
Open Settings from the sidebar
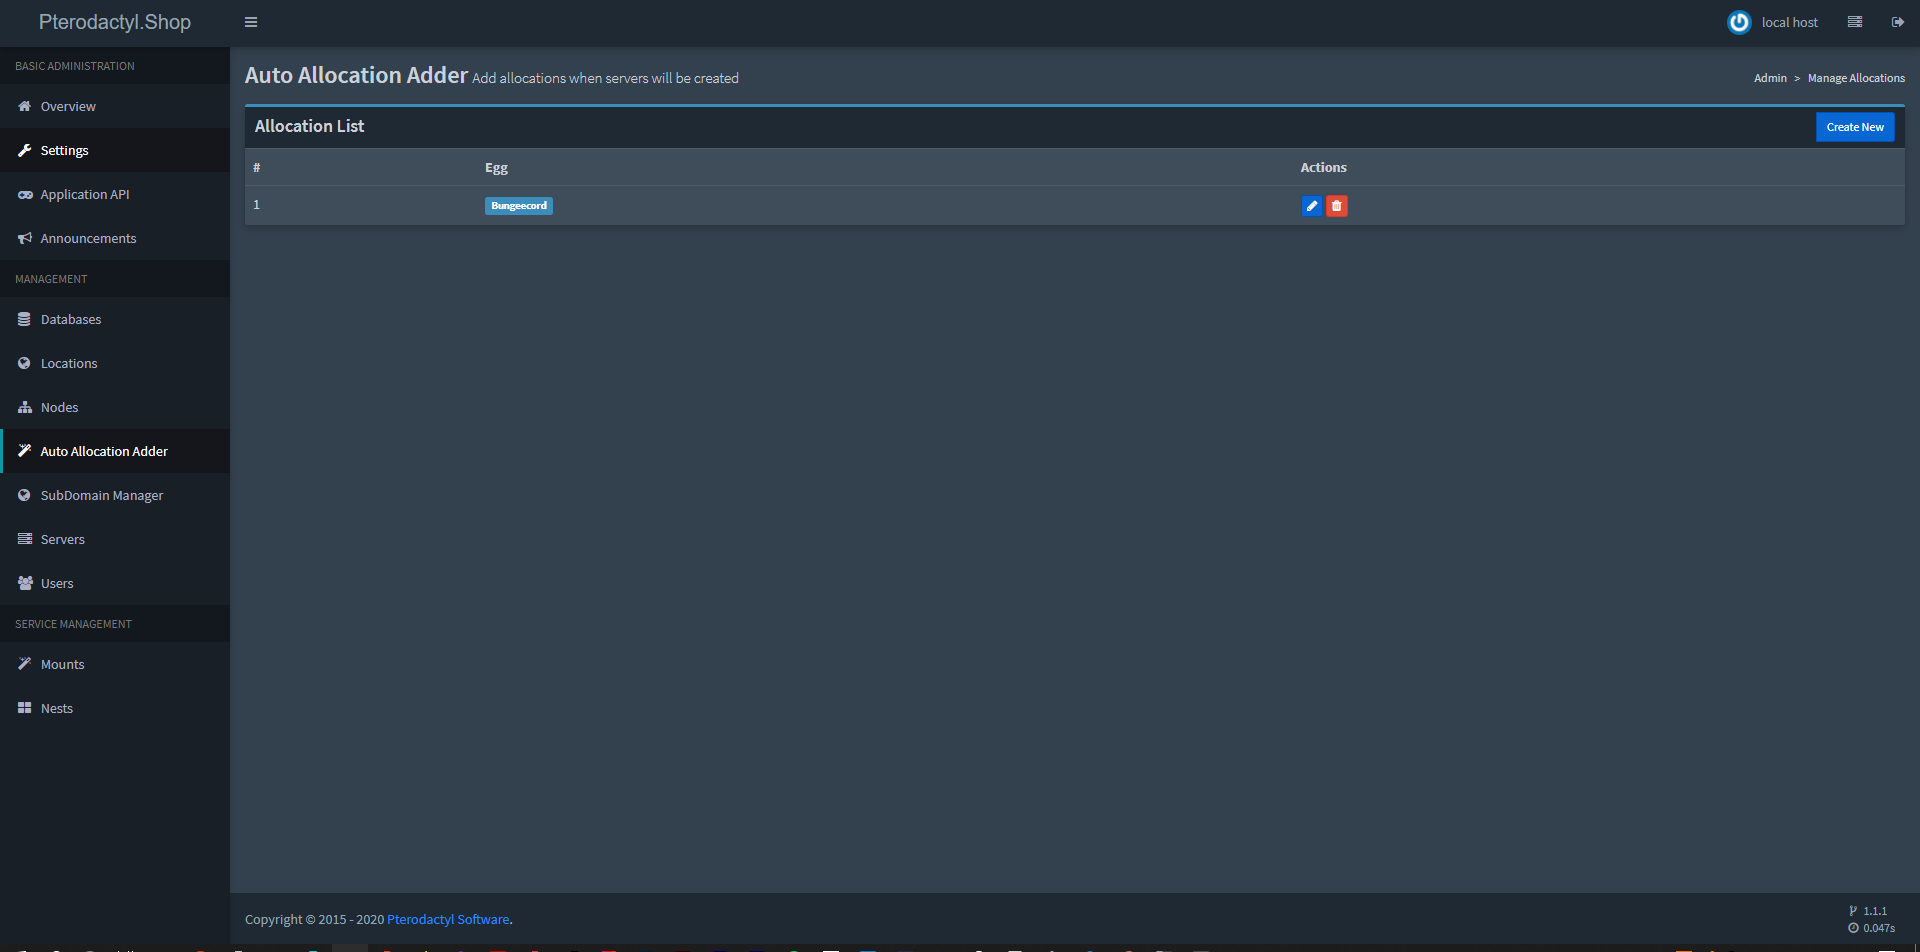click(x=64, y=150)
